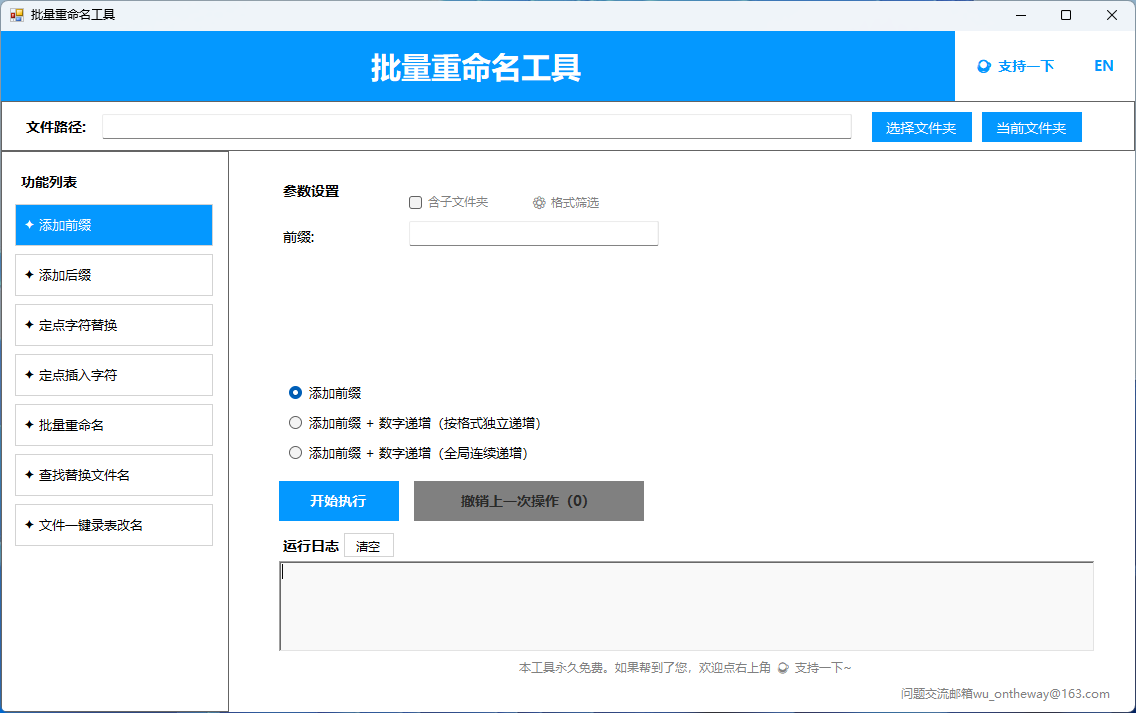Clear the log with 清空 button
The height and width of the screenshot is (713, 1136).
369,546
